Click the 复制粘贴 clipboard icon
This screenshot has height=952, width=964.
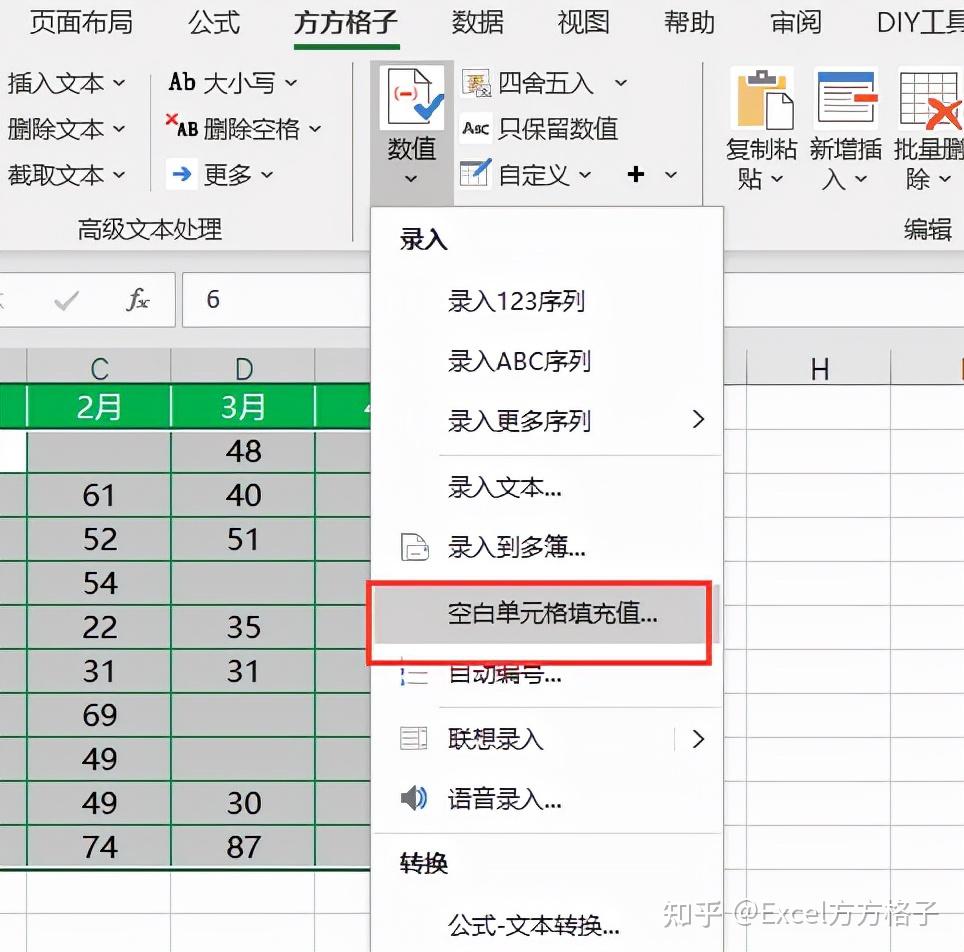click(x=761, y=100)
